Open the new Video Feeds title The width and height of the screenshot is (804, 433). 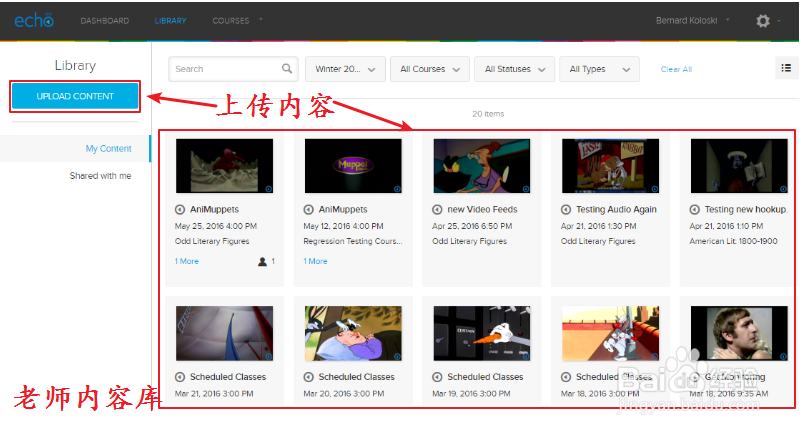click(x=482, y=209)
